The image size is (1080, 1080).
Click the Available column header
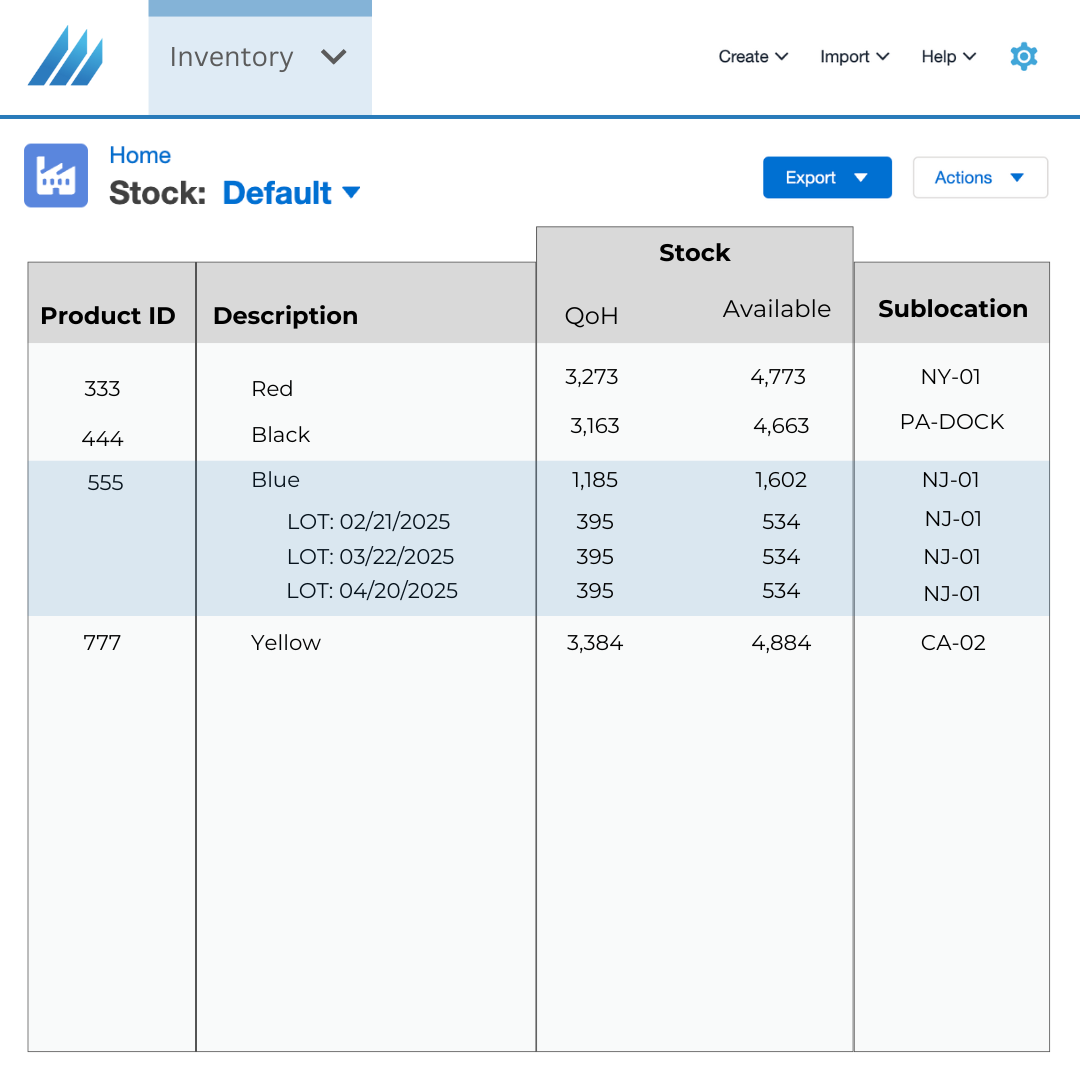coord(776,309)
